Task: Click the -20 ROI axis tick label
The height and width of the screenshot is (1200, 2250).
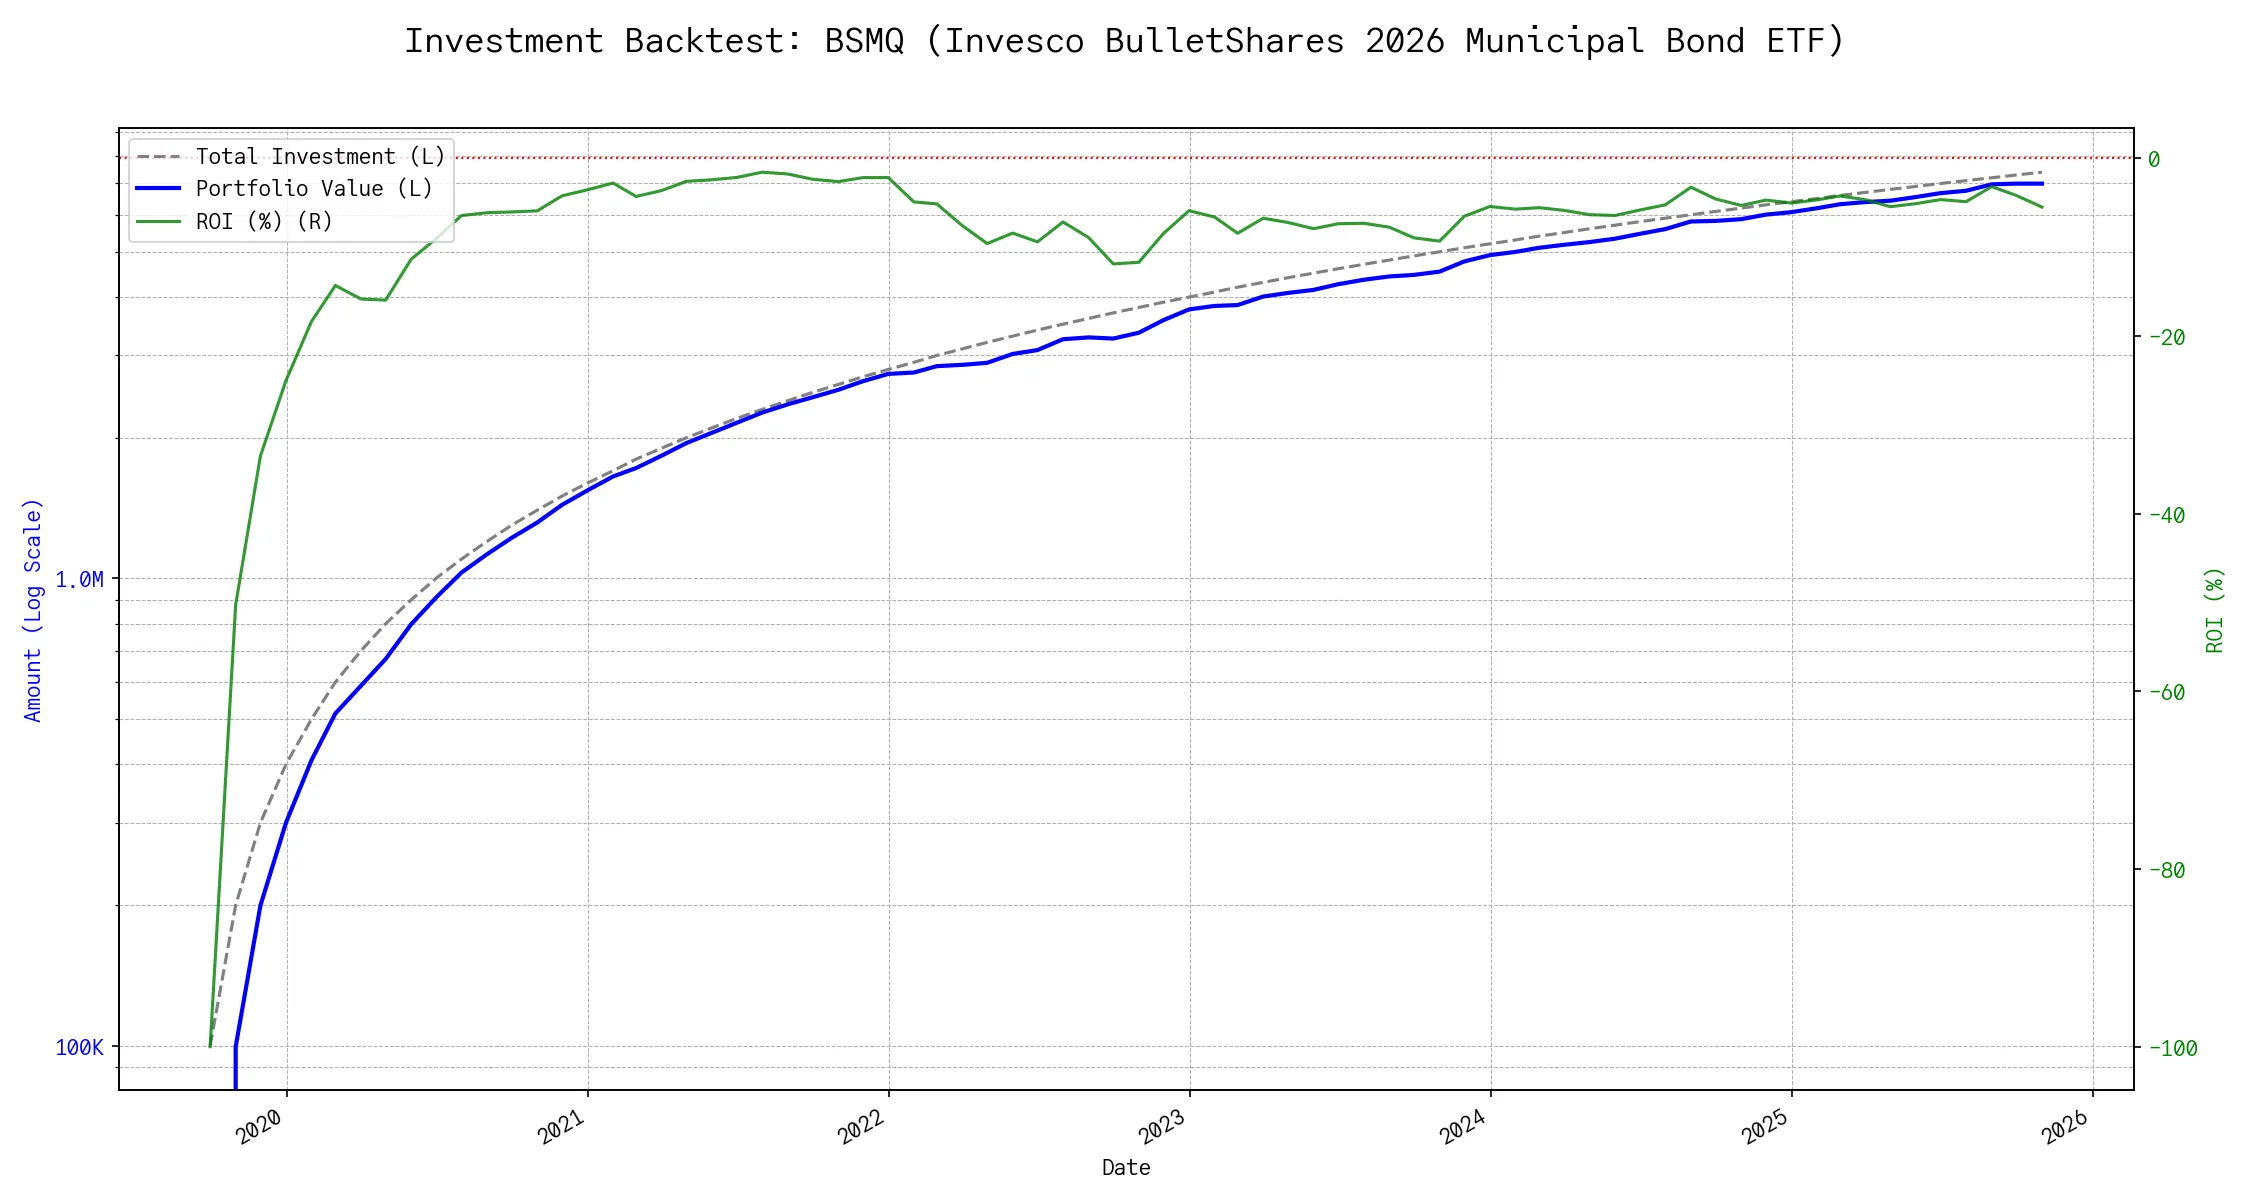Action: (2166, 337)
